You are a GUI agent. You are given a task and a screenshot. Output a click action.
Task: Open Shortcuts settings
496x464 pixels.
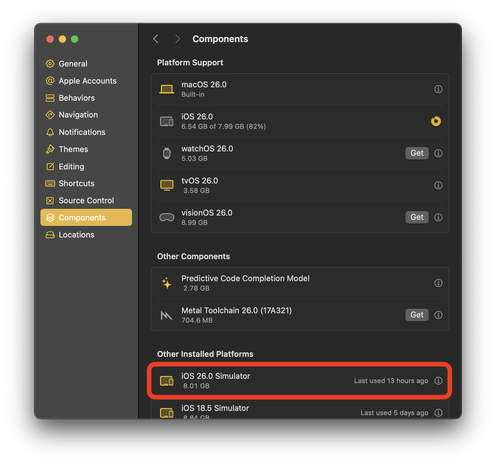(x=70, y=183)
